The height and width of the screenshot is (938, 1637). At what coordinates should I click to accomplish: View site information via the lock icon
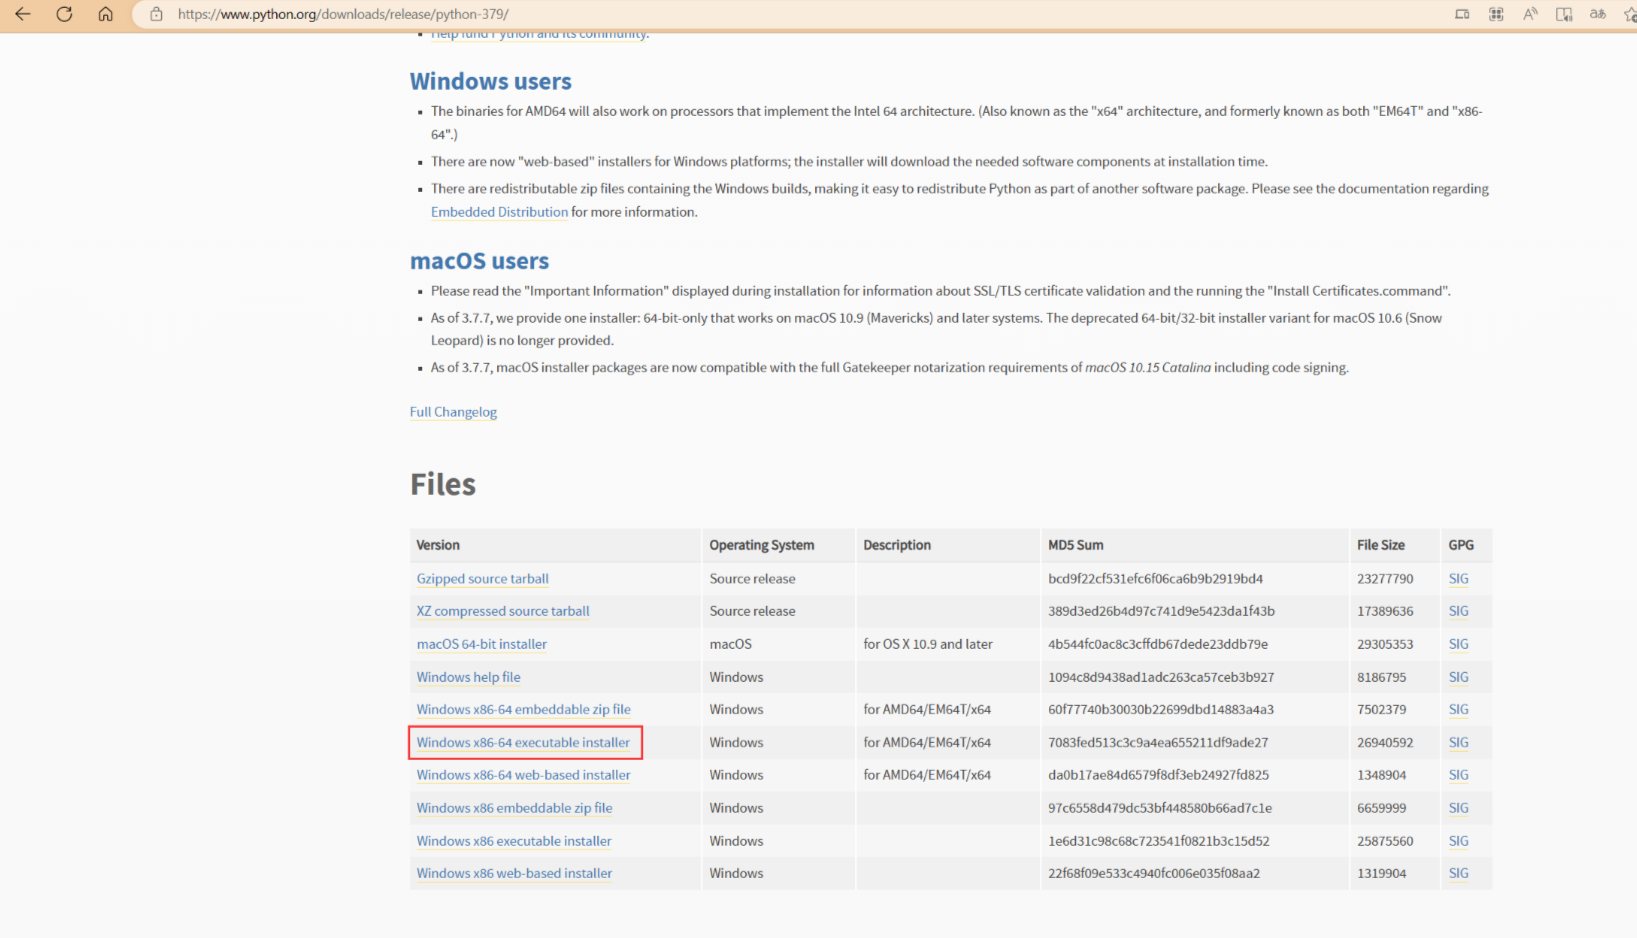tap(156, 14)
